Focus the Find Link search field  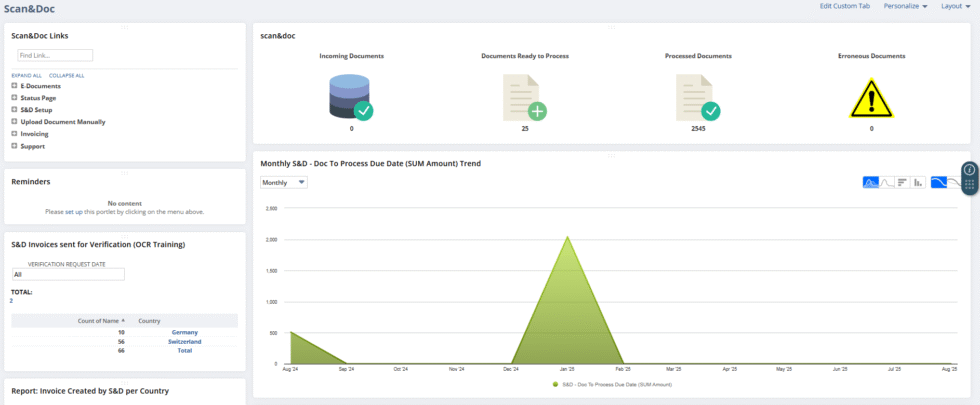click(x=55, y=55)
